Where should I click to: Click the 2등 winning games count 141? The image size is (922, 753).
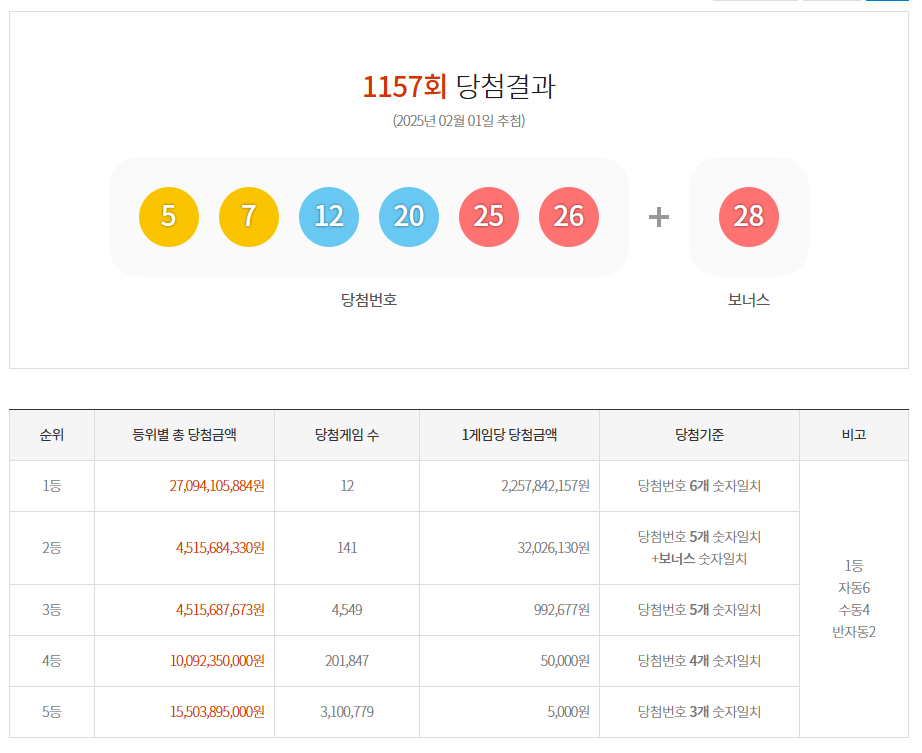(347, 547)
